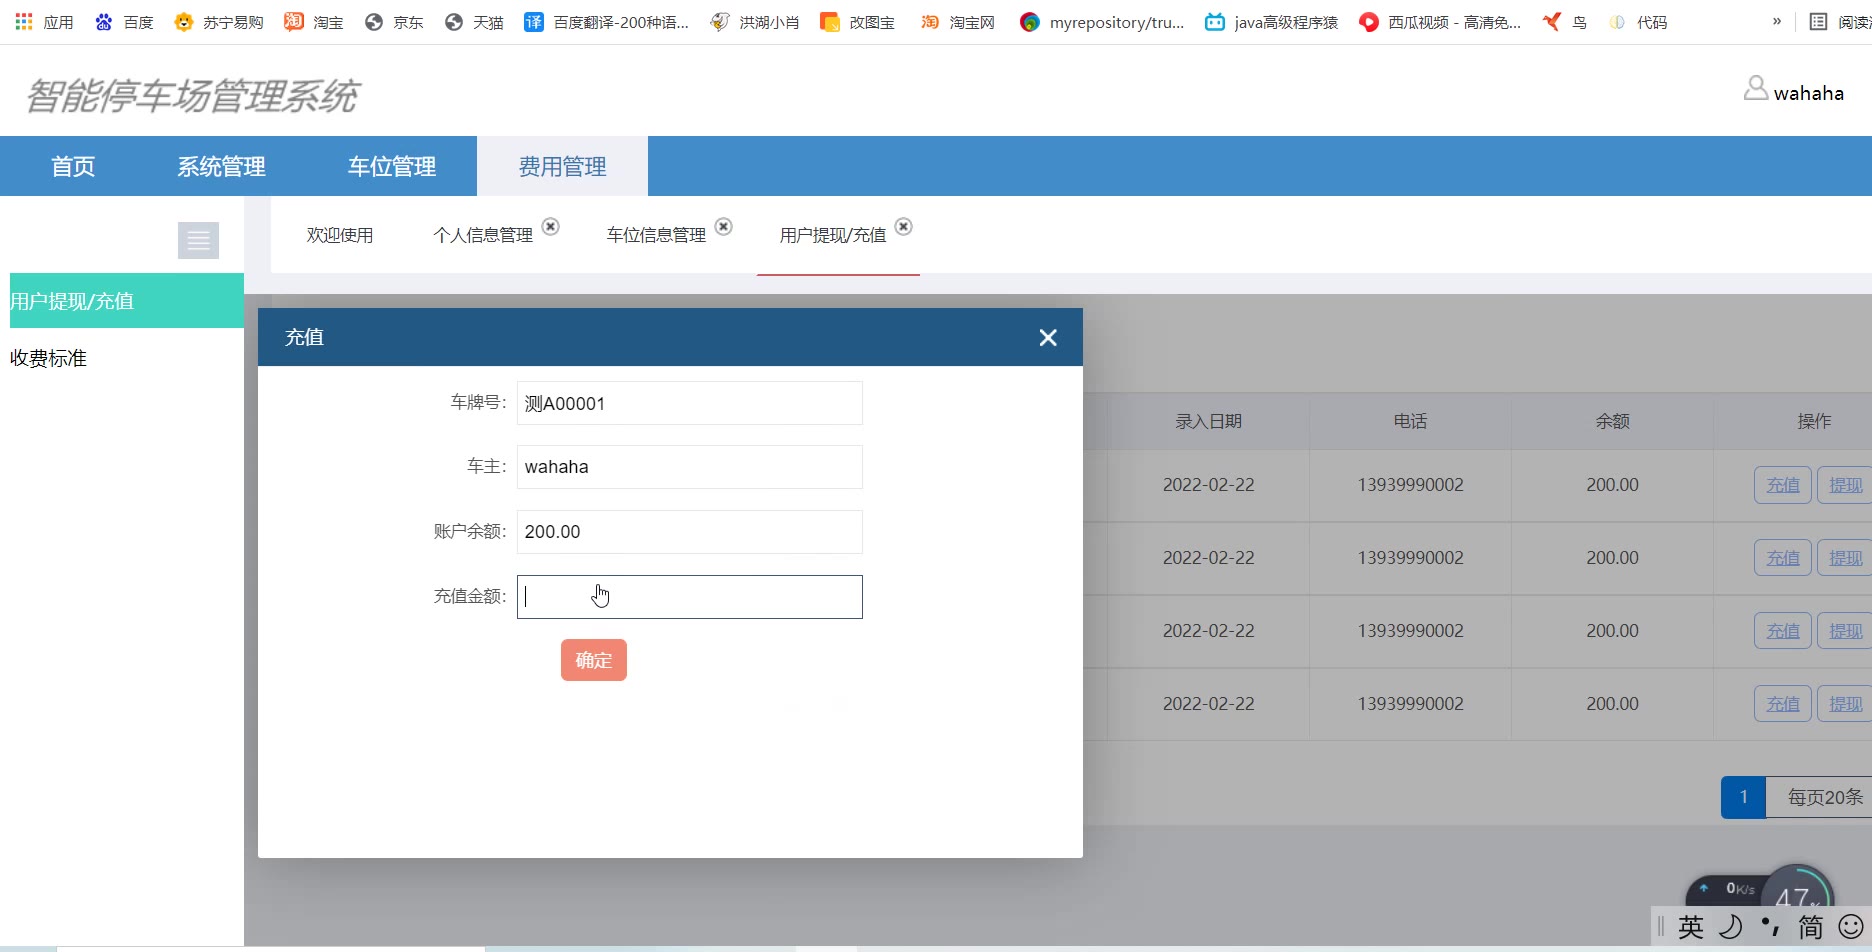The image size is (1872, 952).
Task: Open the 淘宝 bookmark
Action: [314, 22]
